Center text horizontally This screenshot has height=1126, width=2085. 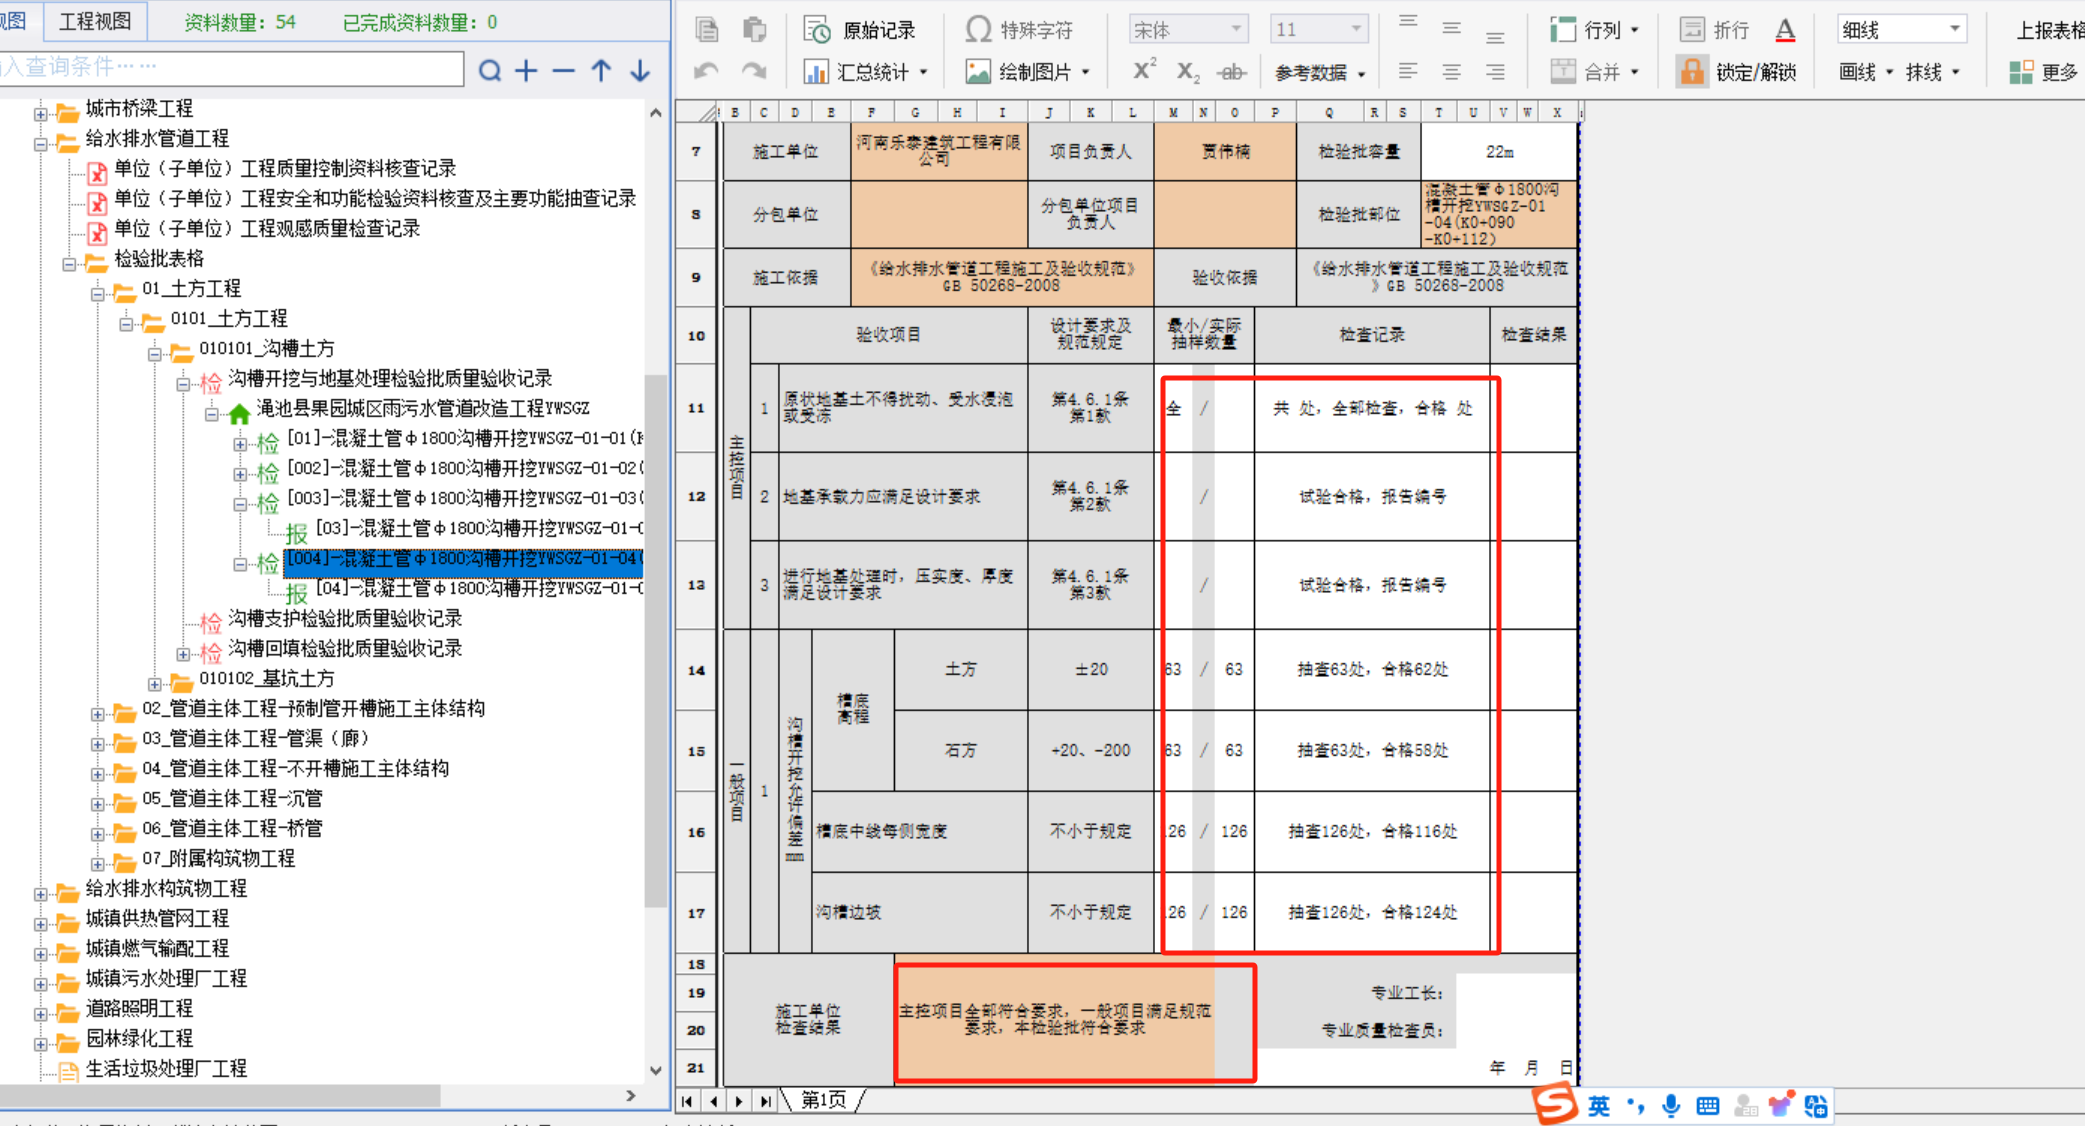[x=1452, y=72]
